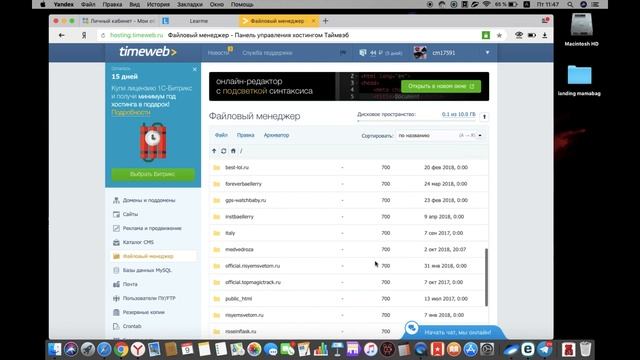
Task: Click the balance wallet icon in header
Action: pyautogui.click(x=362, y=53)
